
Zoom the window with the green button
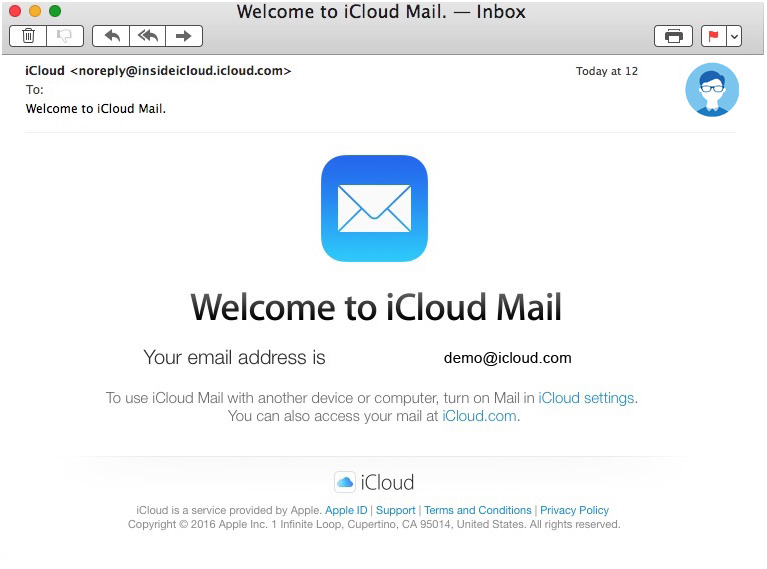point(55,11)
